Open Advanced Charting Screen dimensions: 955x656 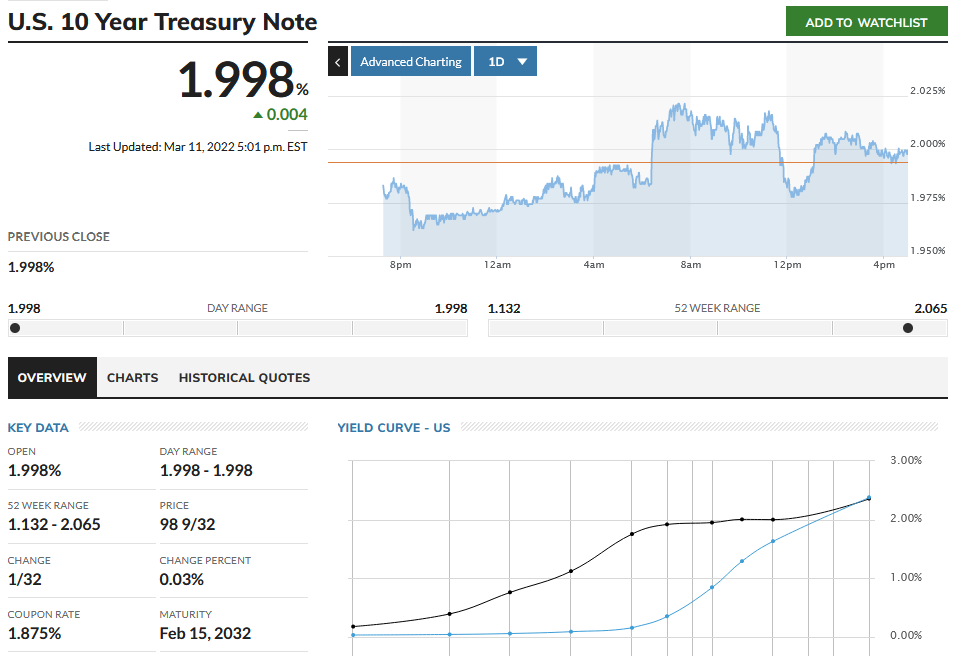tap(411, 62)
